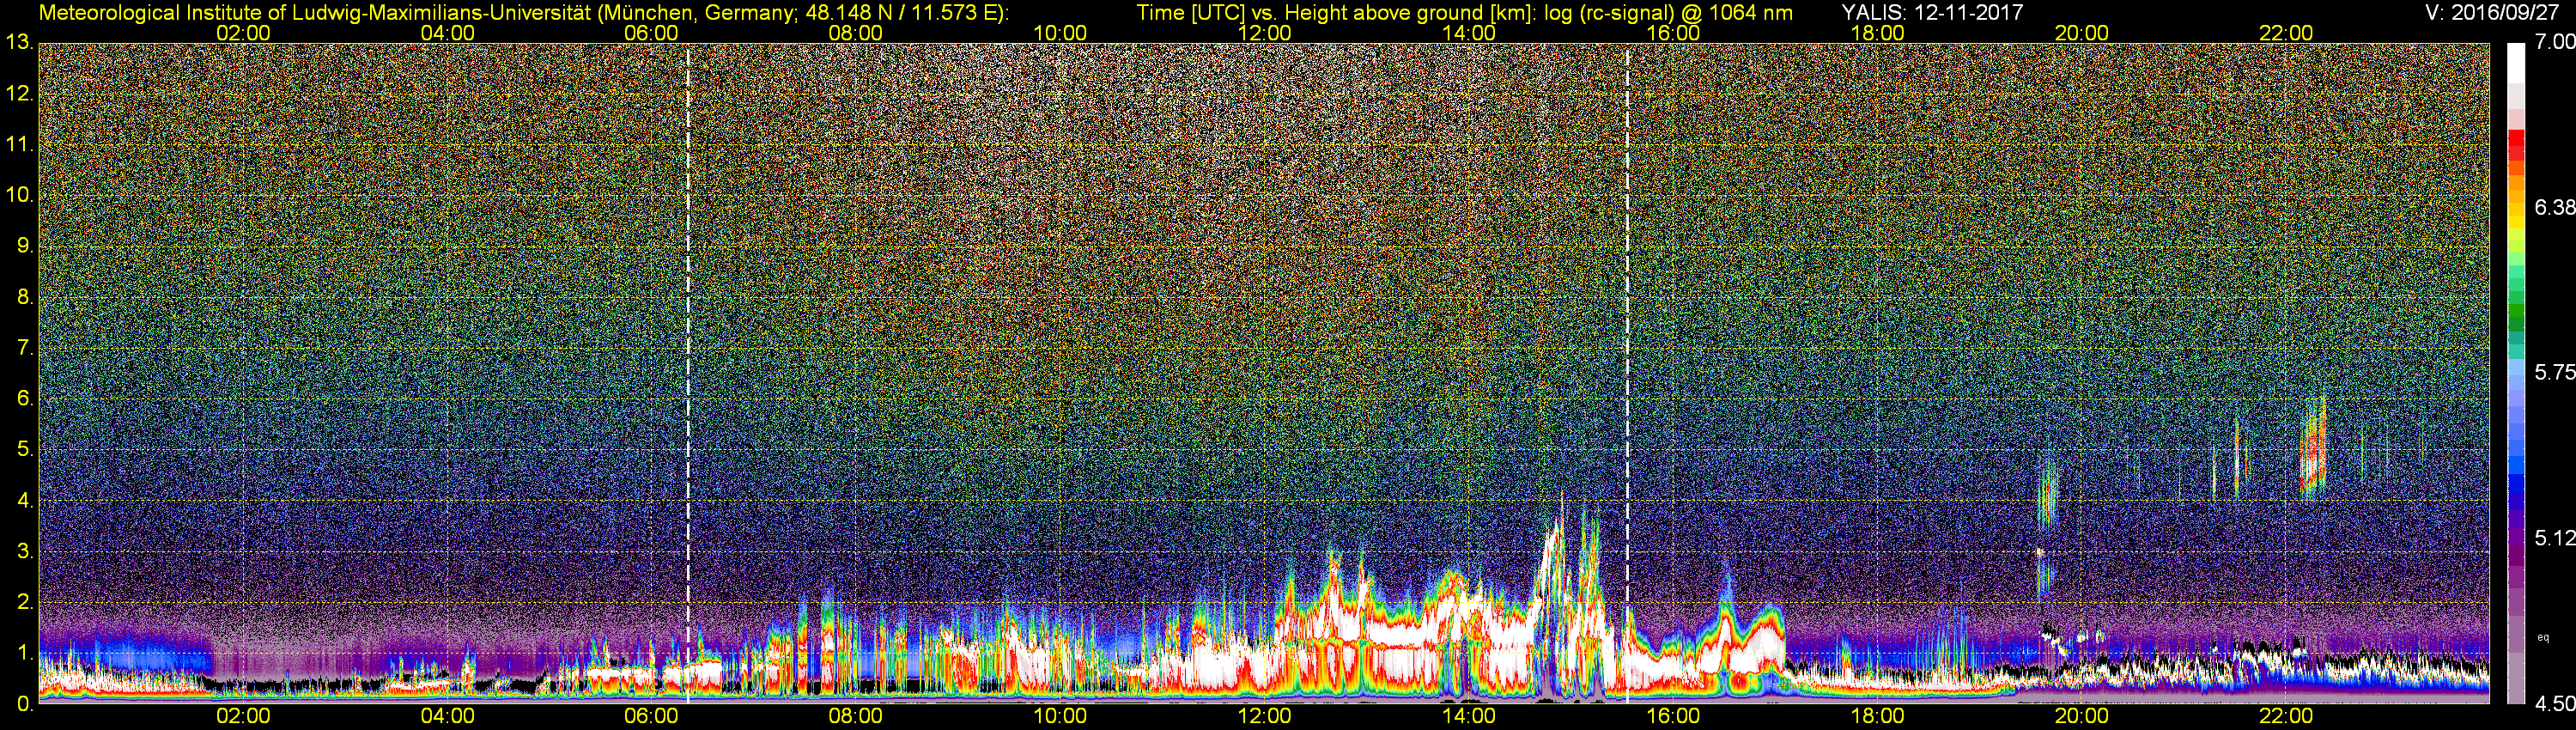The height and width of the screenshot is (730, 2576).
Task: Pick the height axis label '0.'
Action: 25,703
